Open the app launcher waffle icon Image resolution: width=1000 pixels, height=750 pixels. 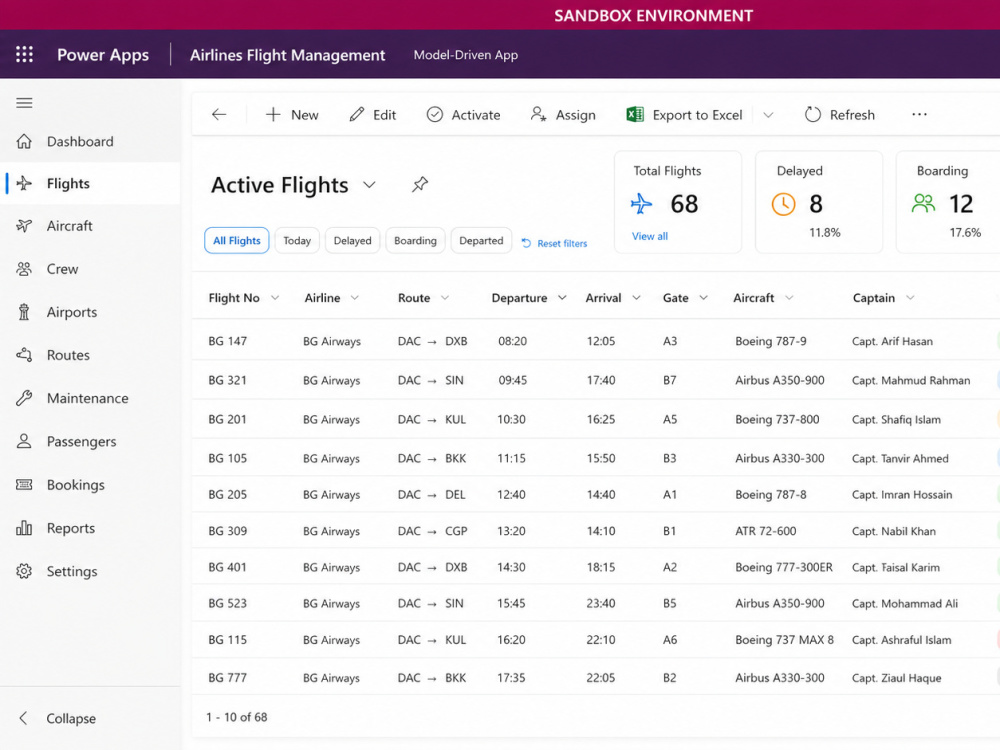click(x=24, y=54)
